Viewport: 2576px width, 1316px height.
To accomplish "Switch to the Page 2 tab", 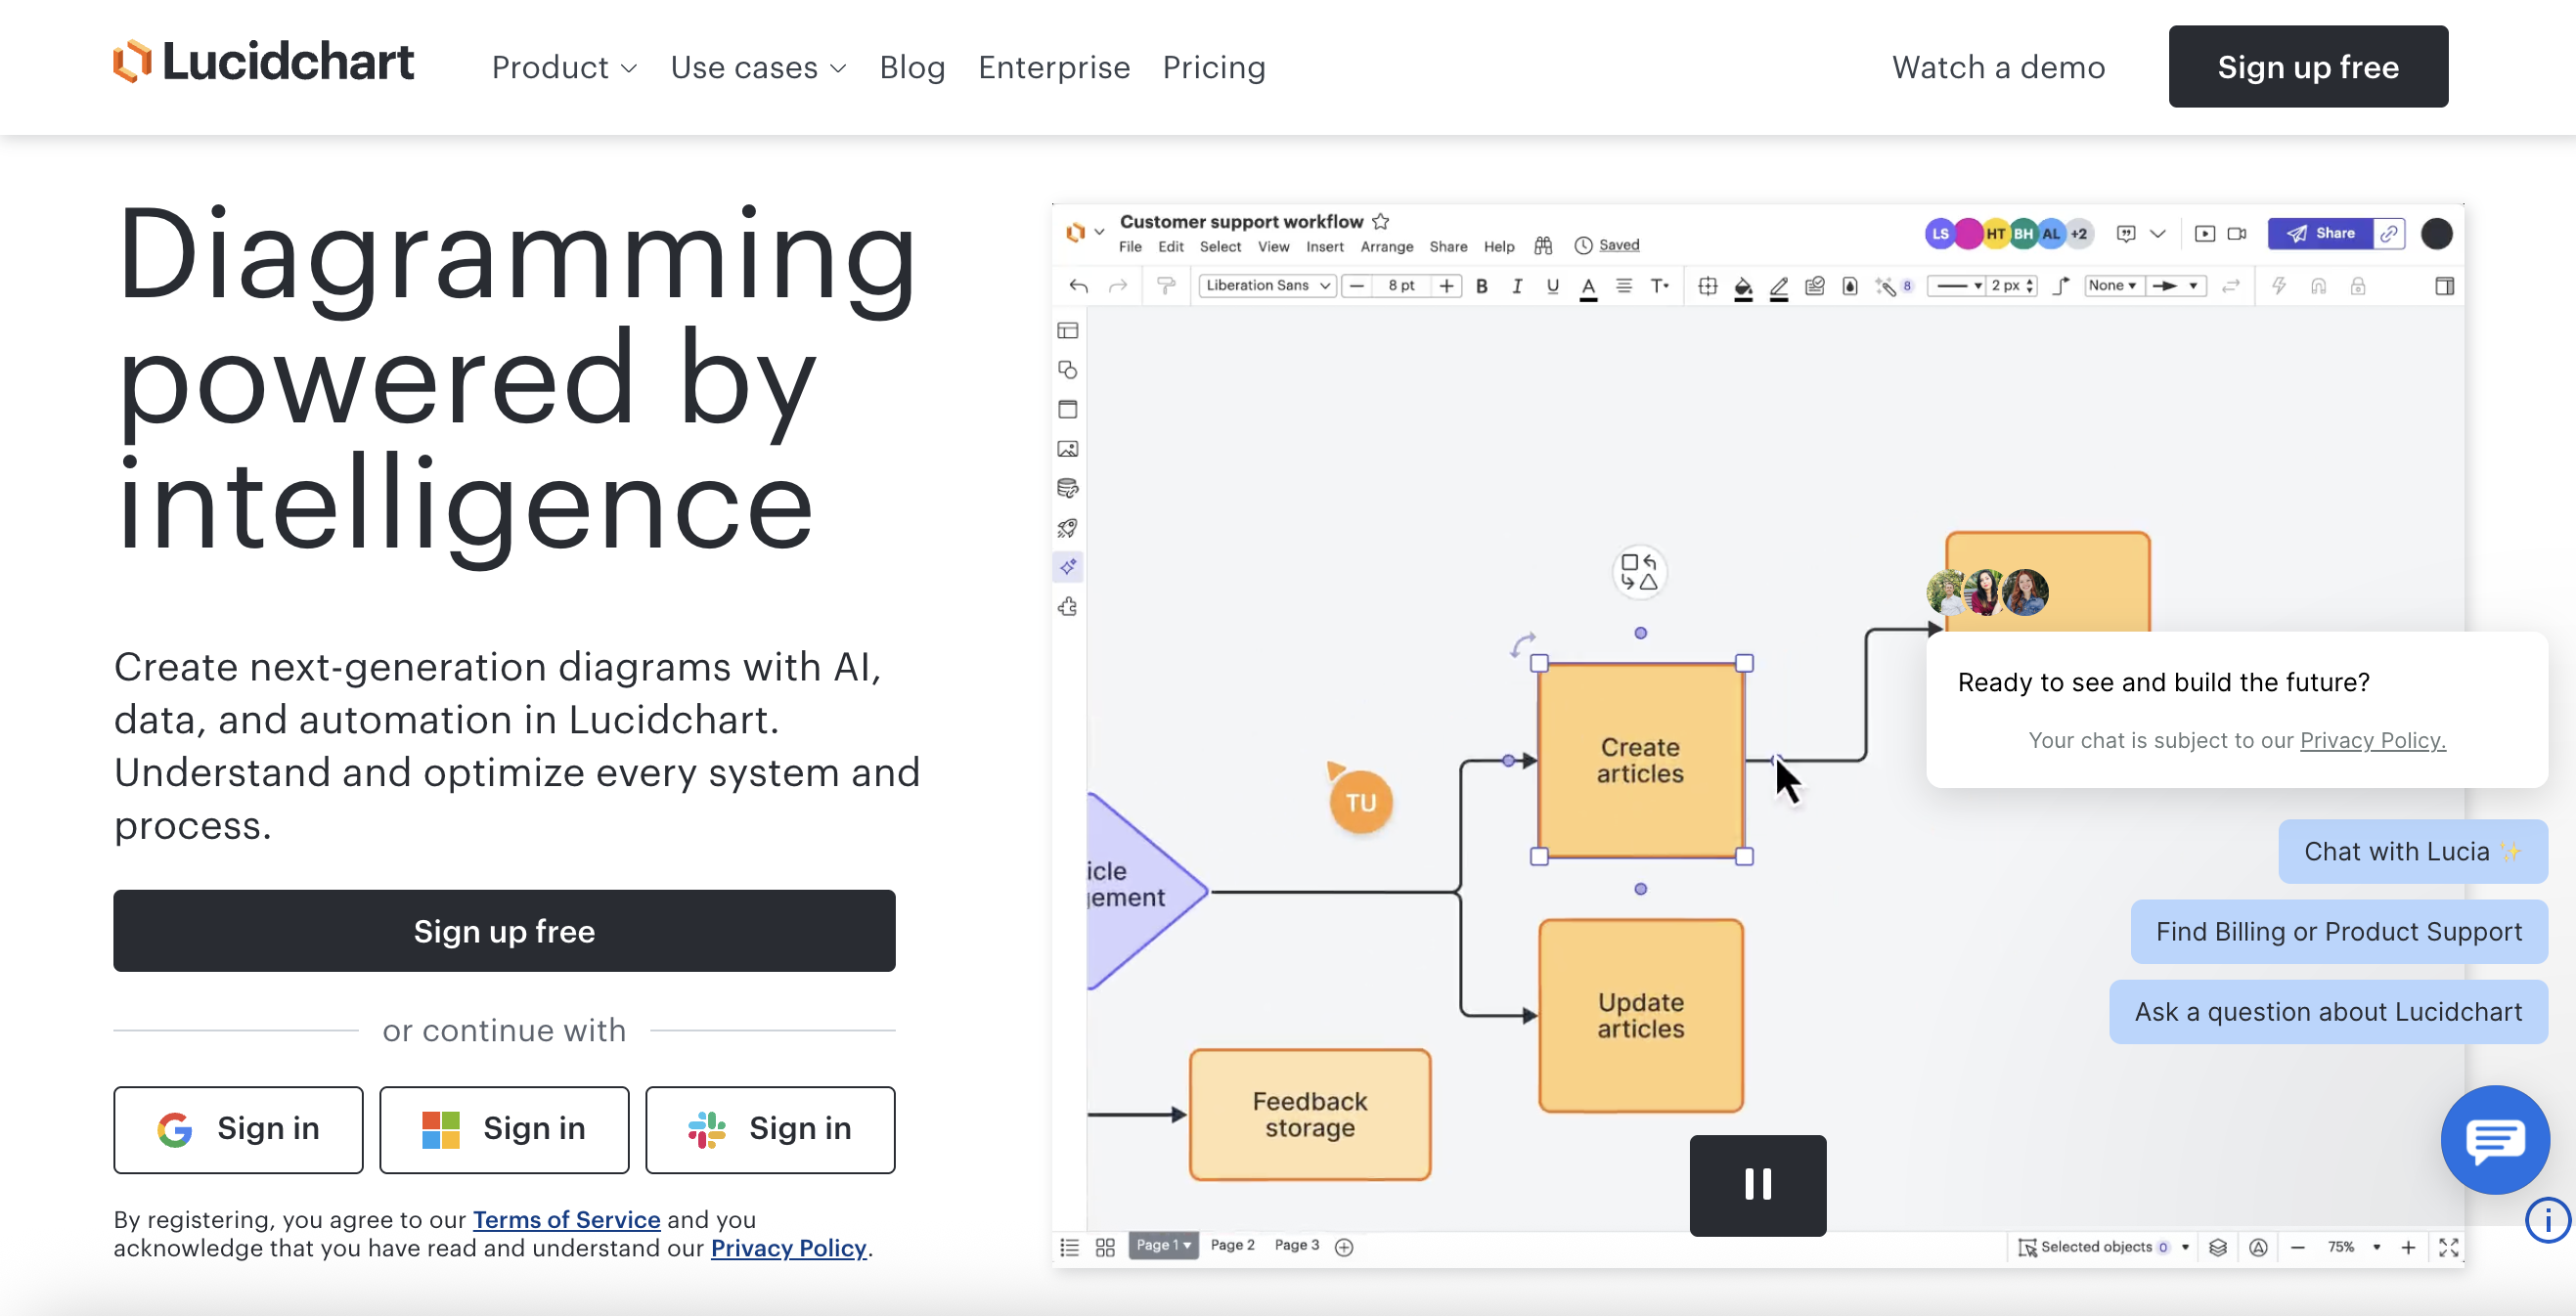I will (x=1232, y=1245).
